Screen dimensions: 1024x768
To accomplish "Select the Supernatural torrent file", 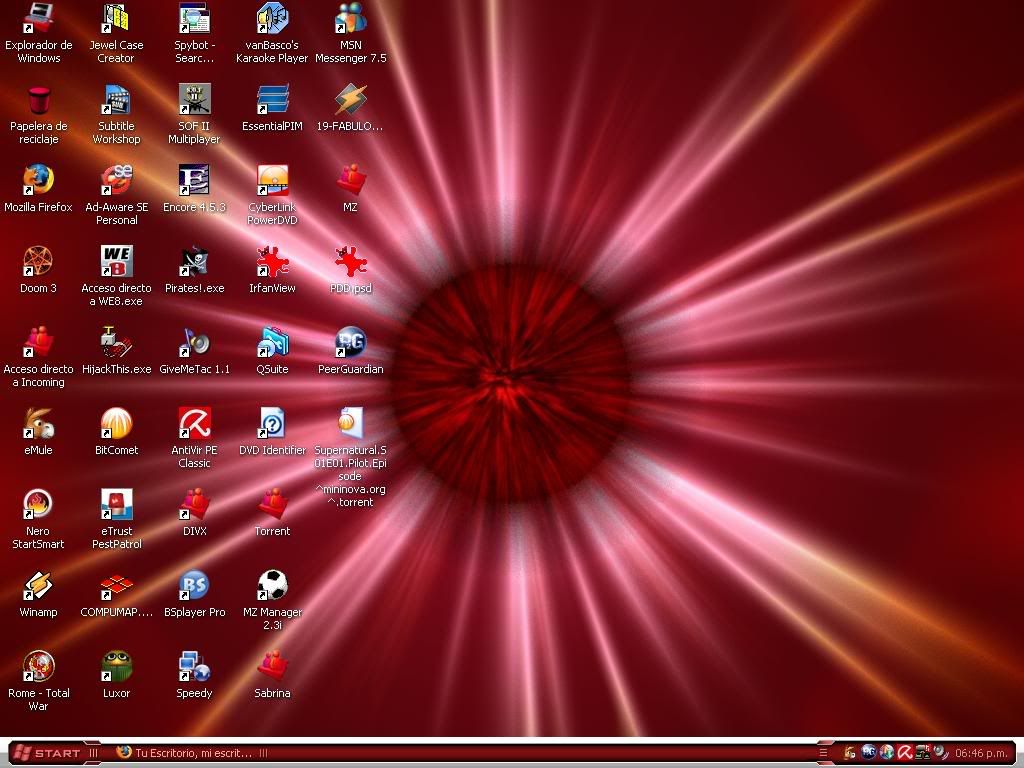I will tap(350, 424).
